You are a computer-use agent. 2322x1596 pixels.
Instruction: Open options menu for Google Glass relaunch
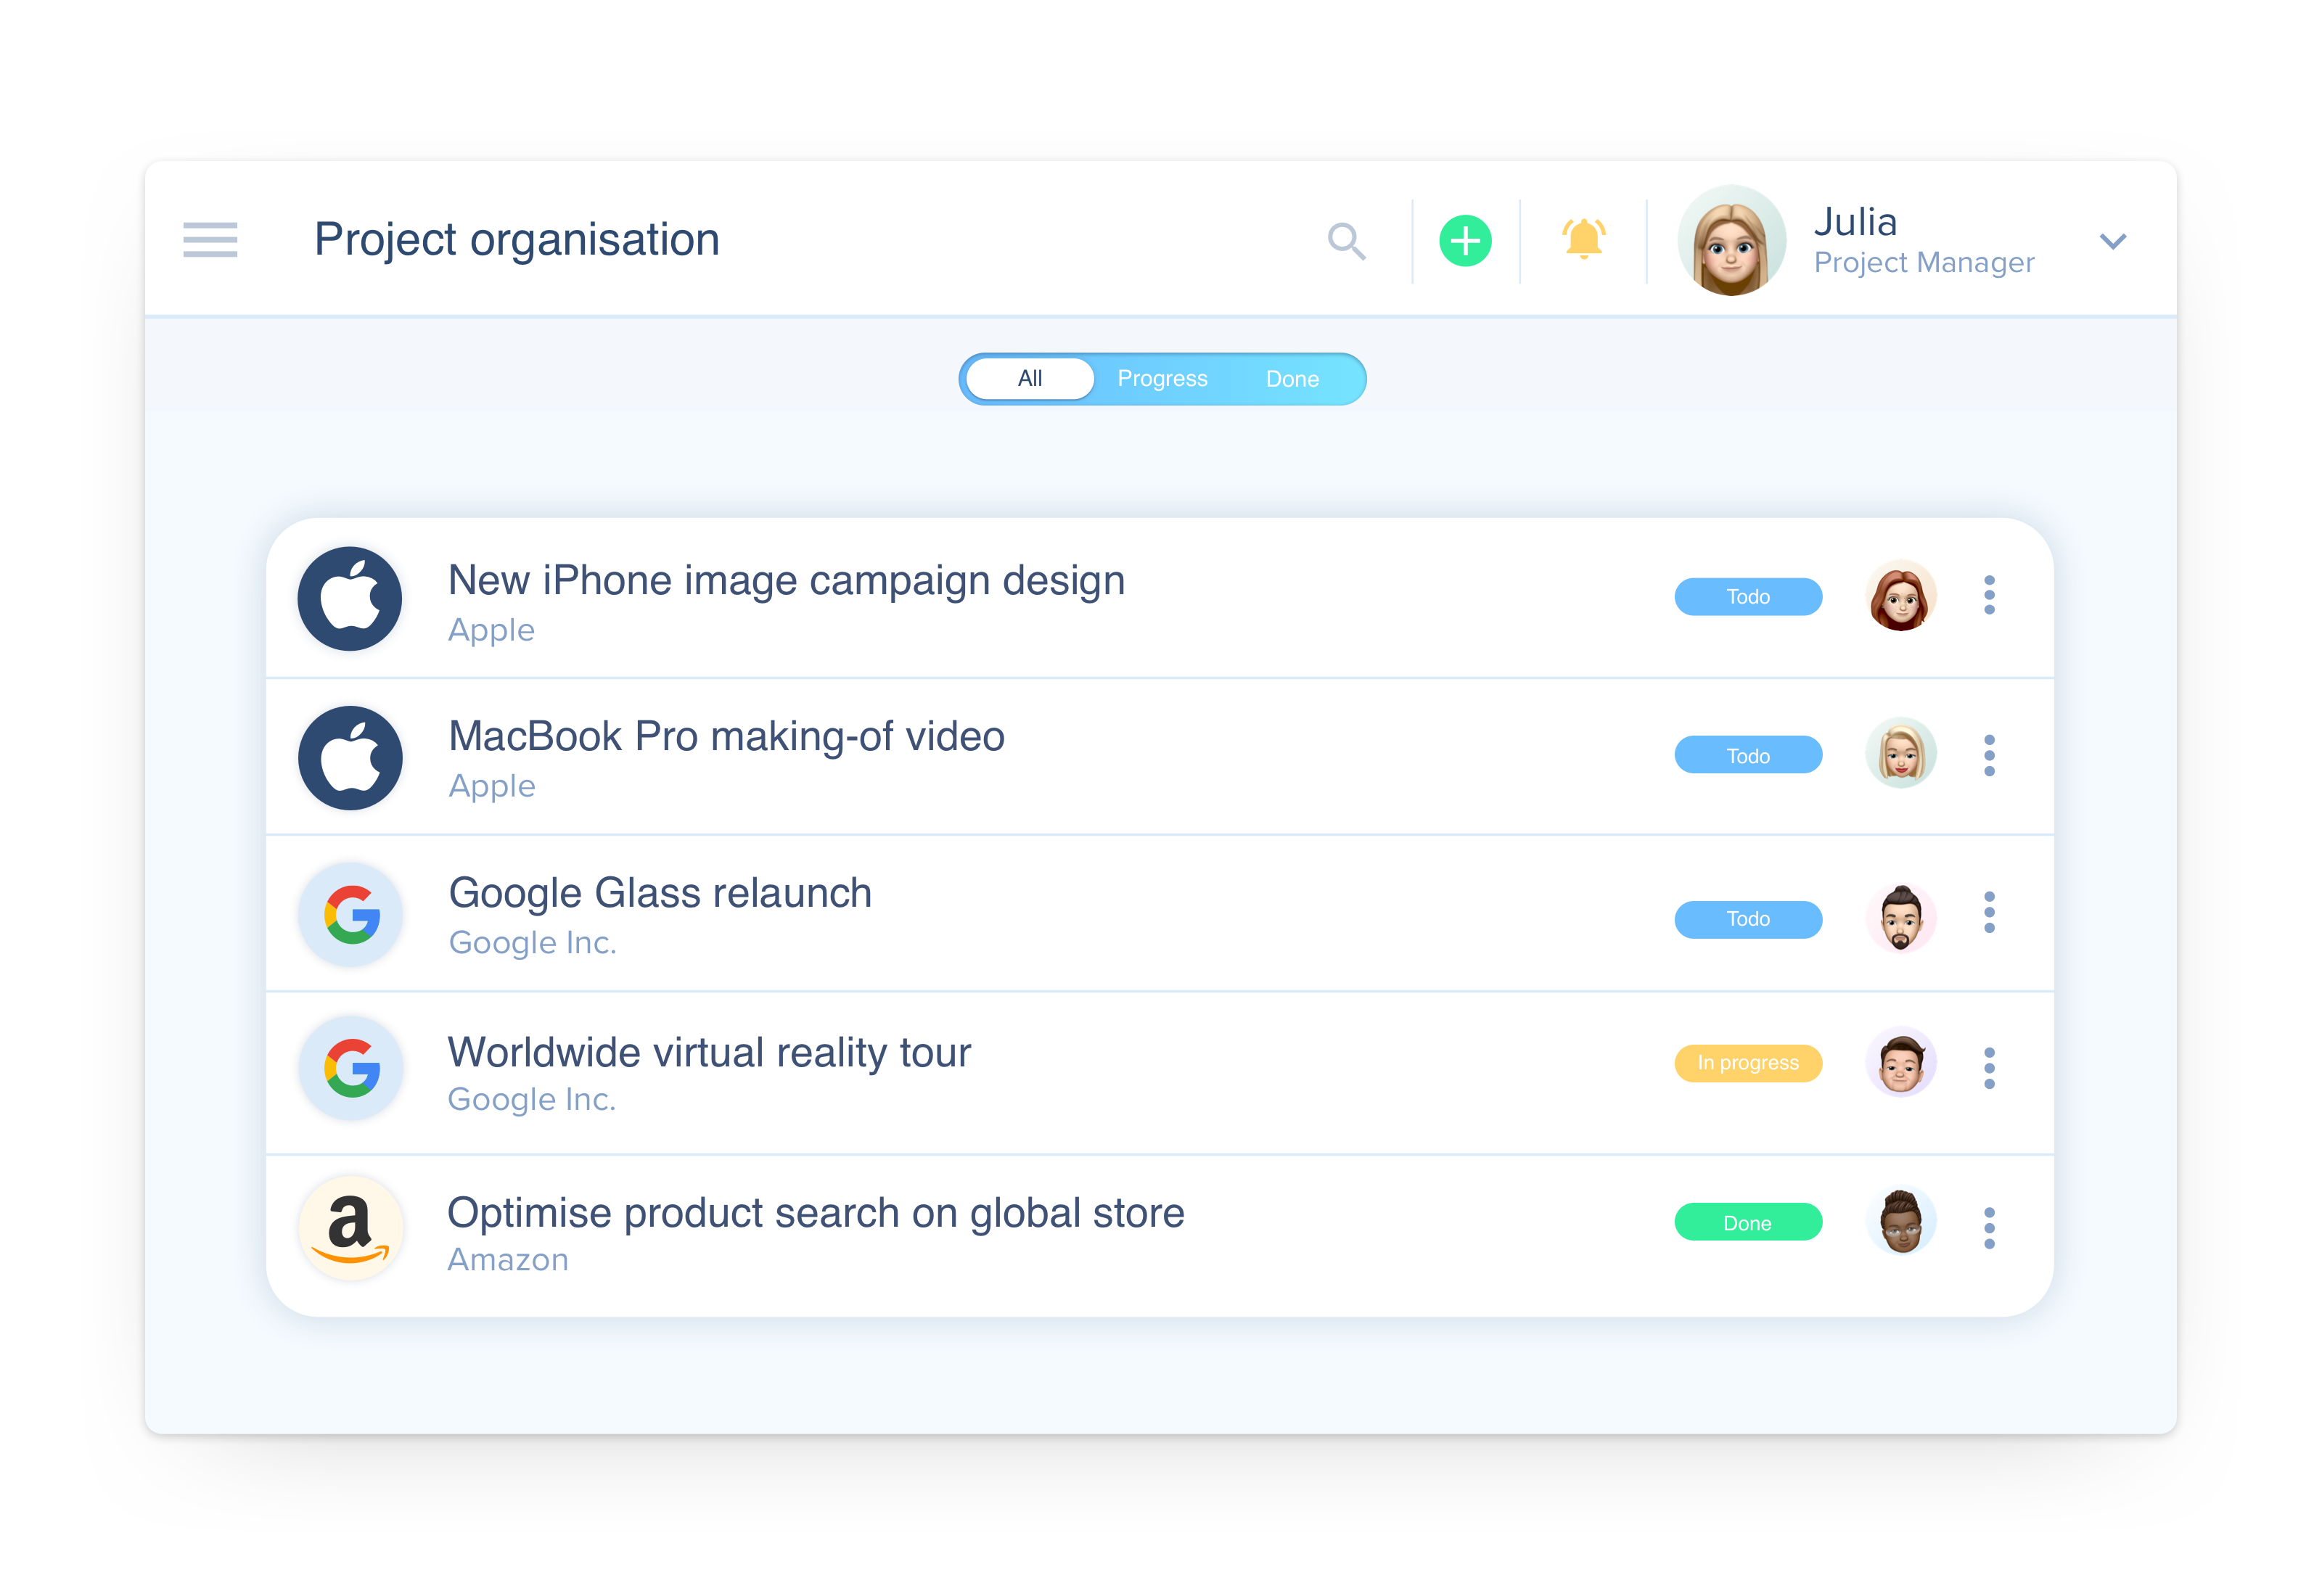coord(1989,912)
